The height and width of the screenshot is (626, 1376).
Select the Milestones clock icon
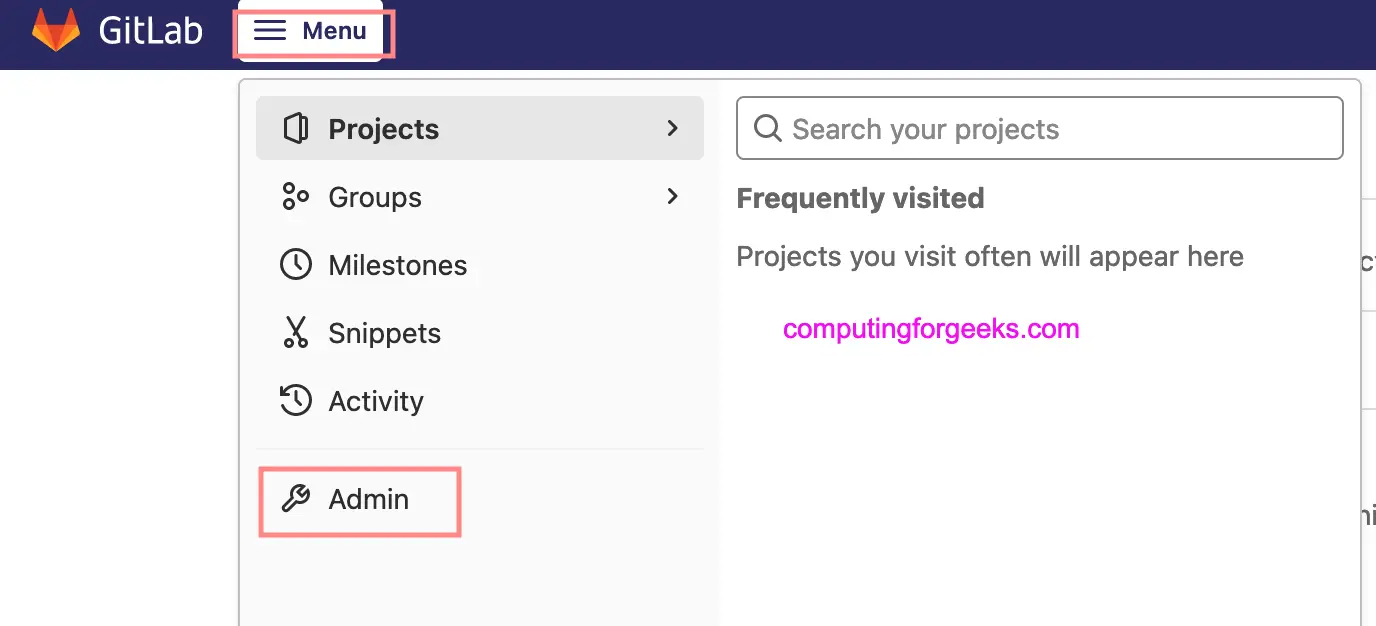295,264
